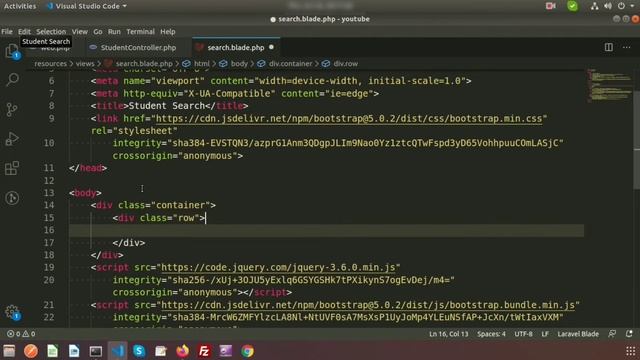Open the Text Editor from the dock

pos(161,351)
